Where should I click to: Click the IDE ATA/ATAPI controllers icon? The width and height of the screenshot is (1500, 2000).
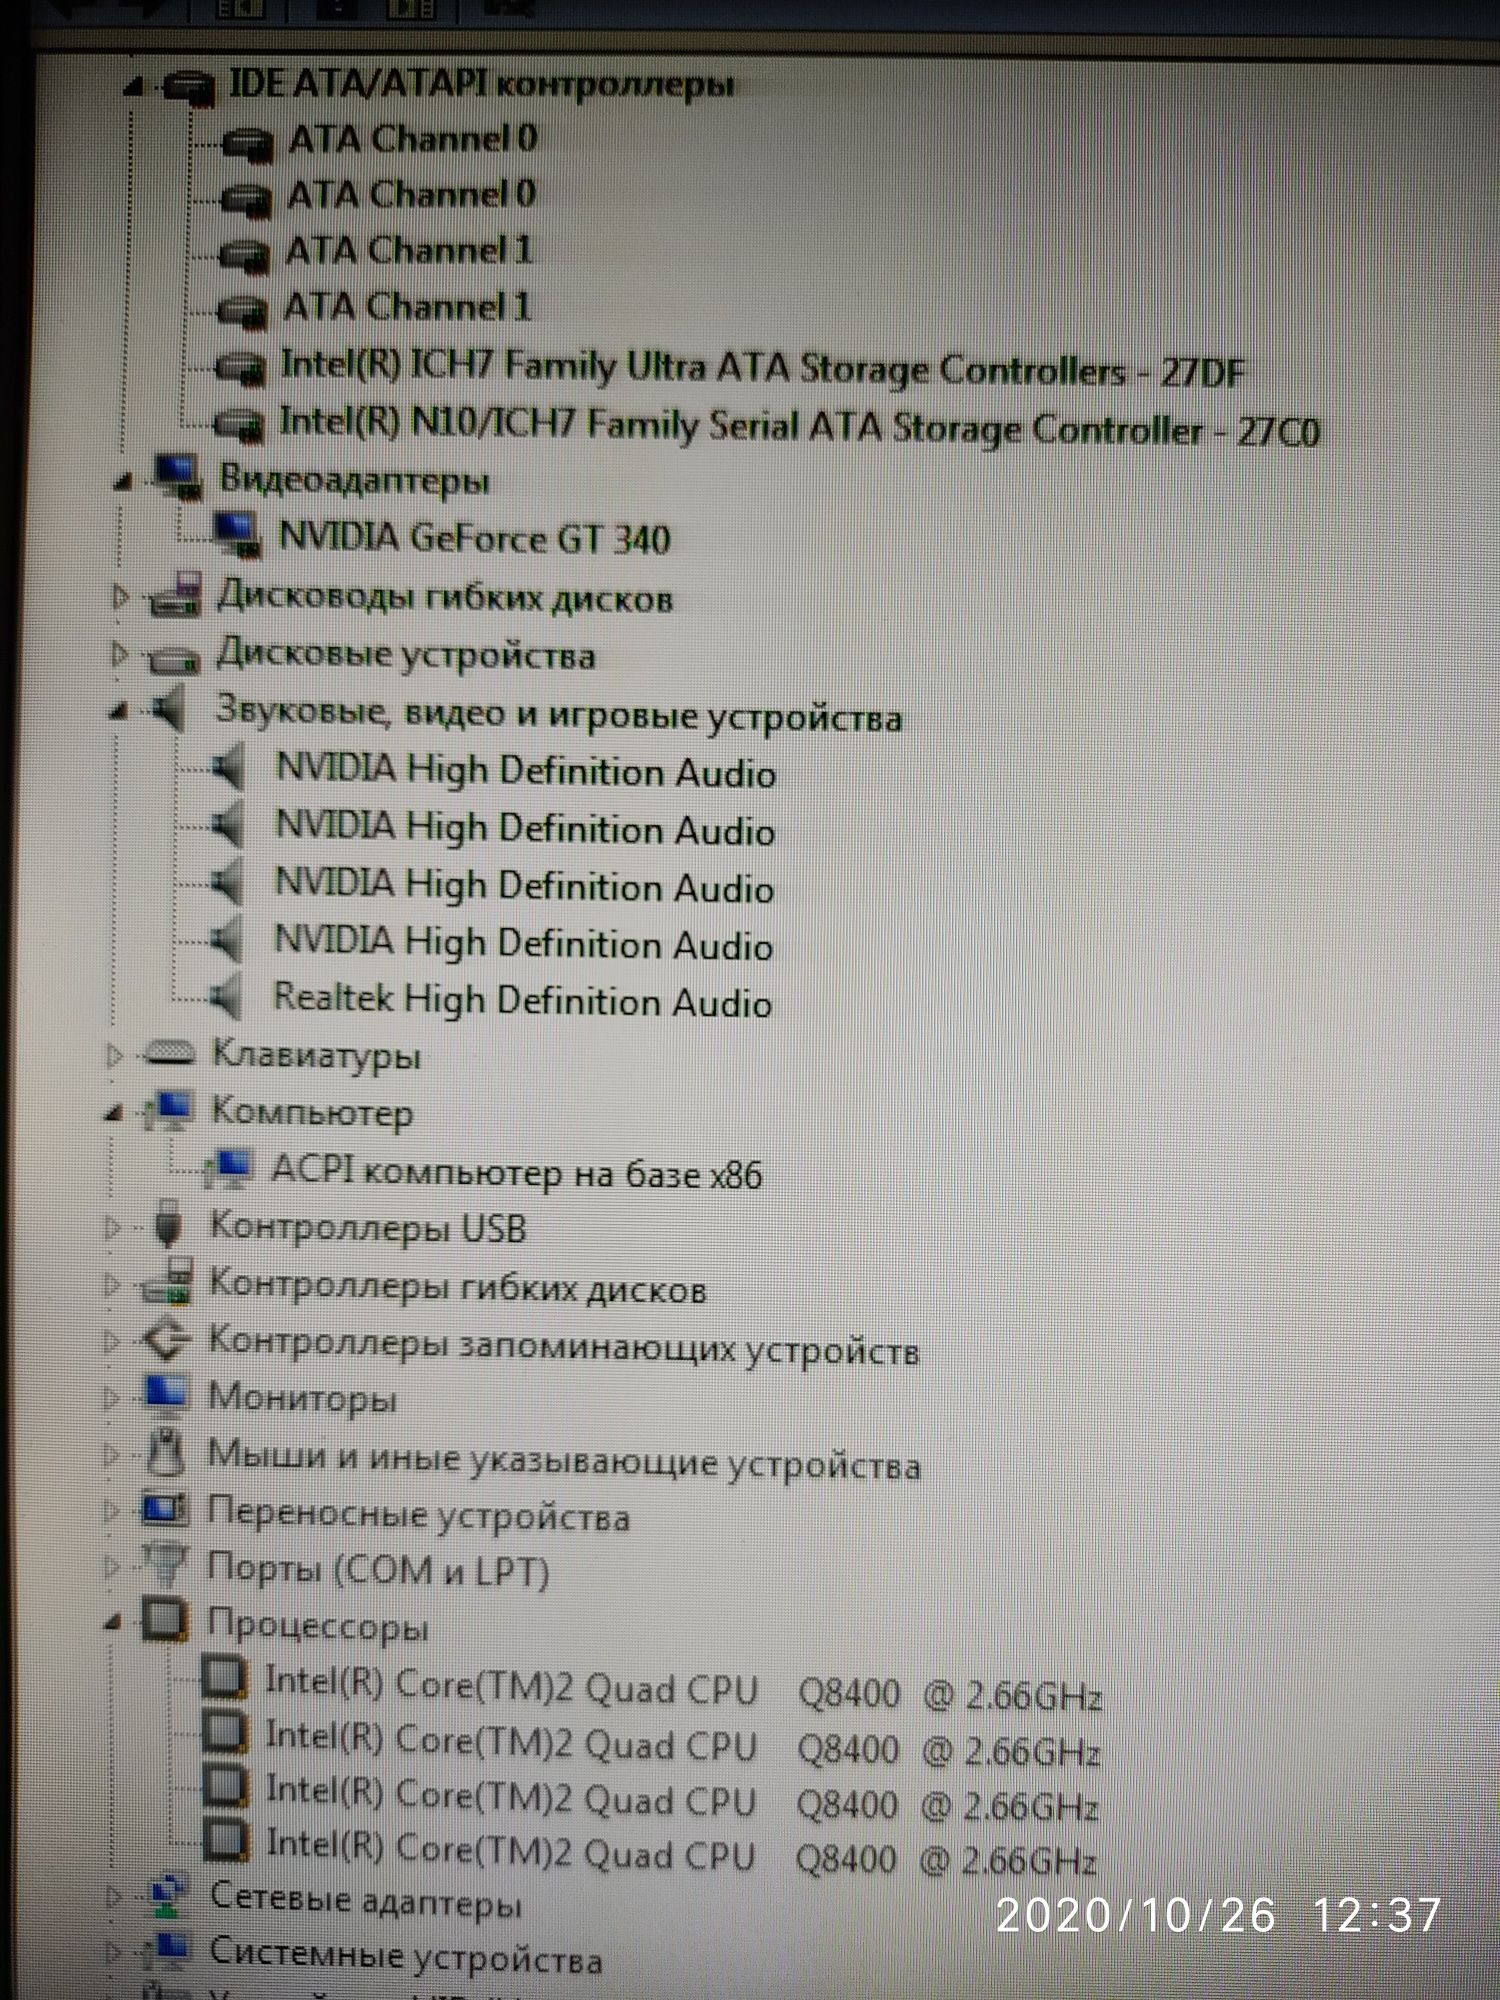(x=188, y=88)
